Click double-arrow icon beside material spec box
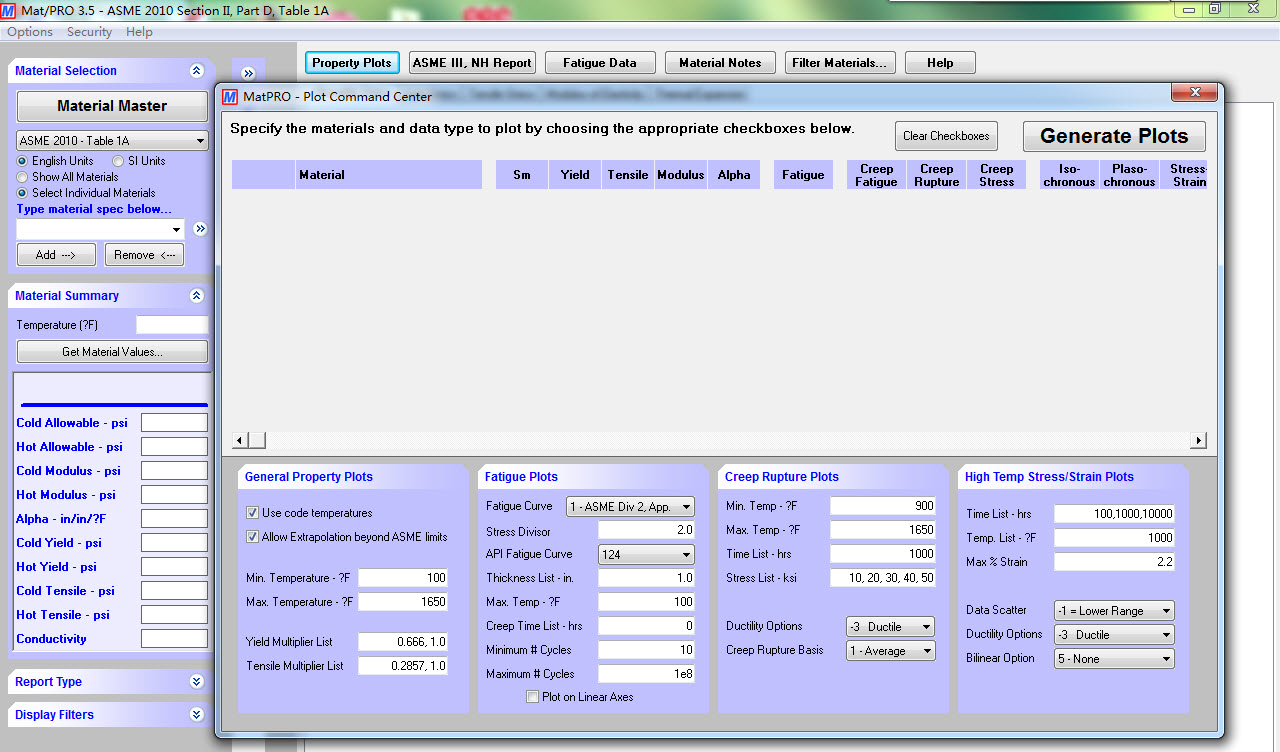 coord(200,229)
